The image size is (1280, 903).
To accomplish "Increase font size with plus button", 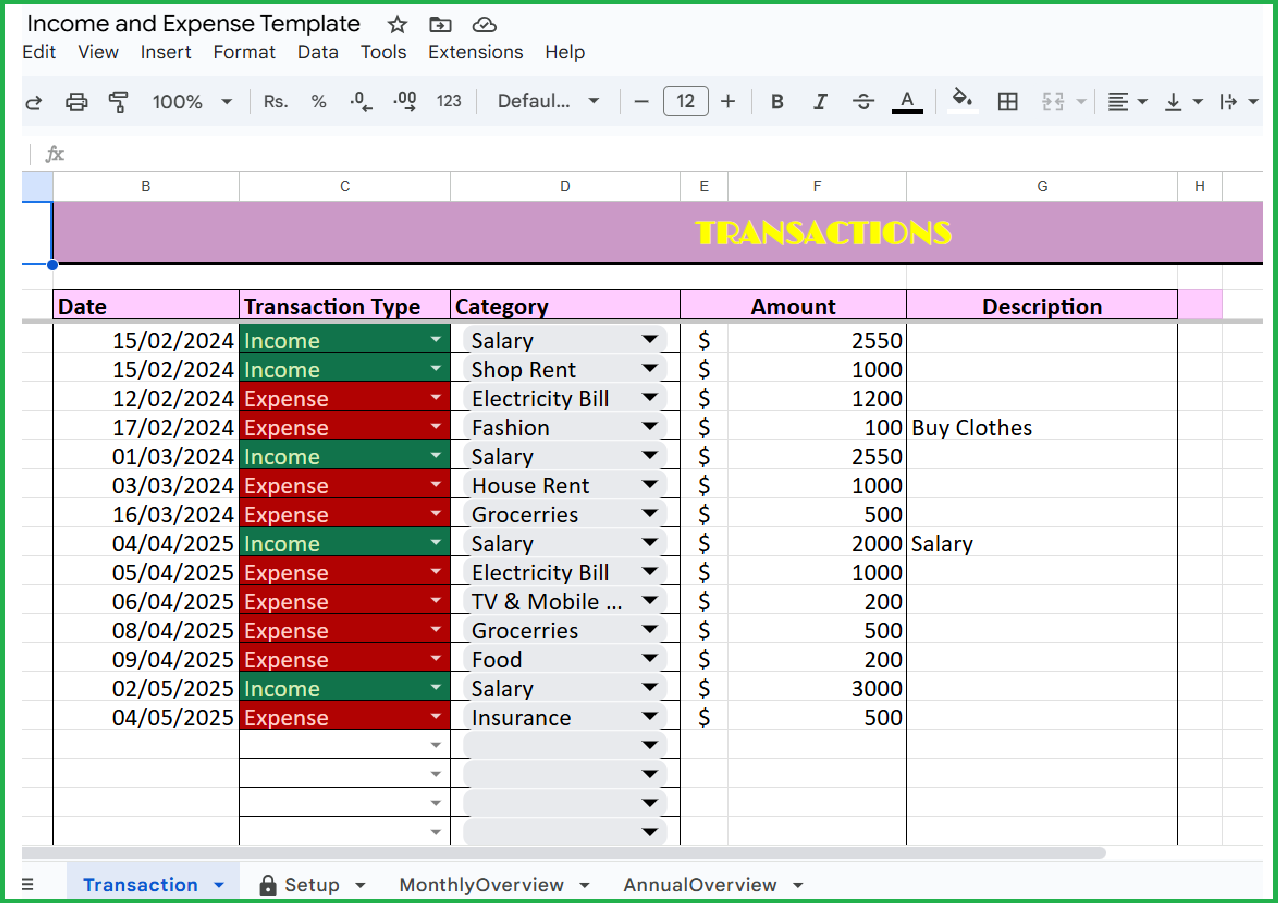I will tap(728, 101).
